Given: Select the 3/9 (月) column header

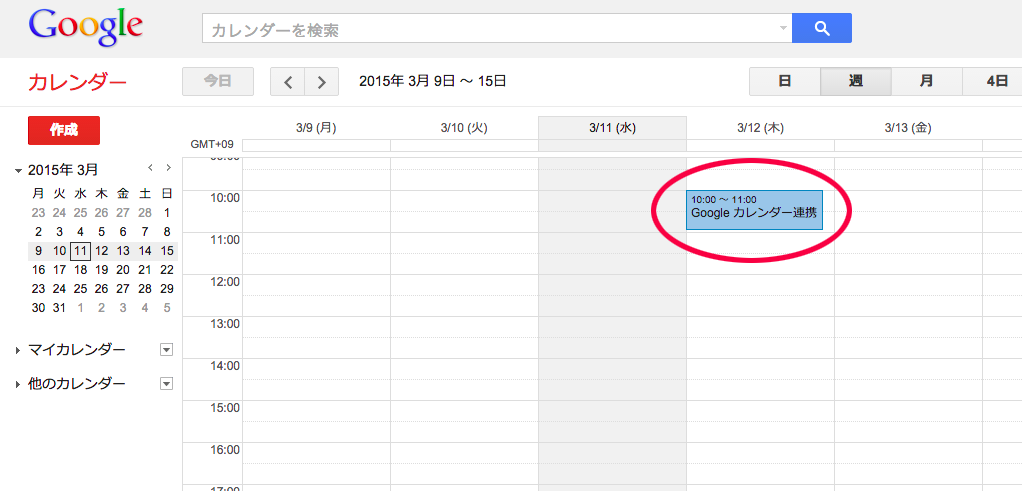Looking at the screenshot, I should [x=316, y=128].
